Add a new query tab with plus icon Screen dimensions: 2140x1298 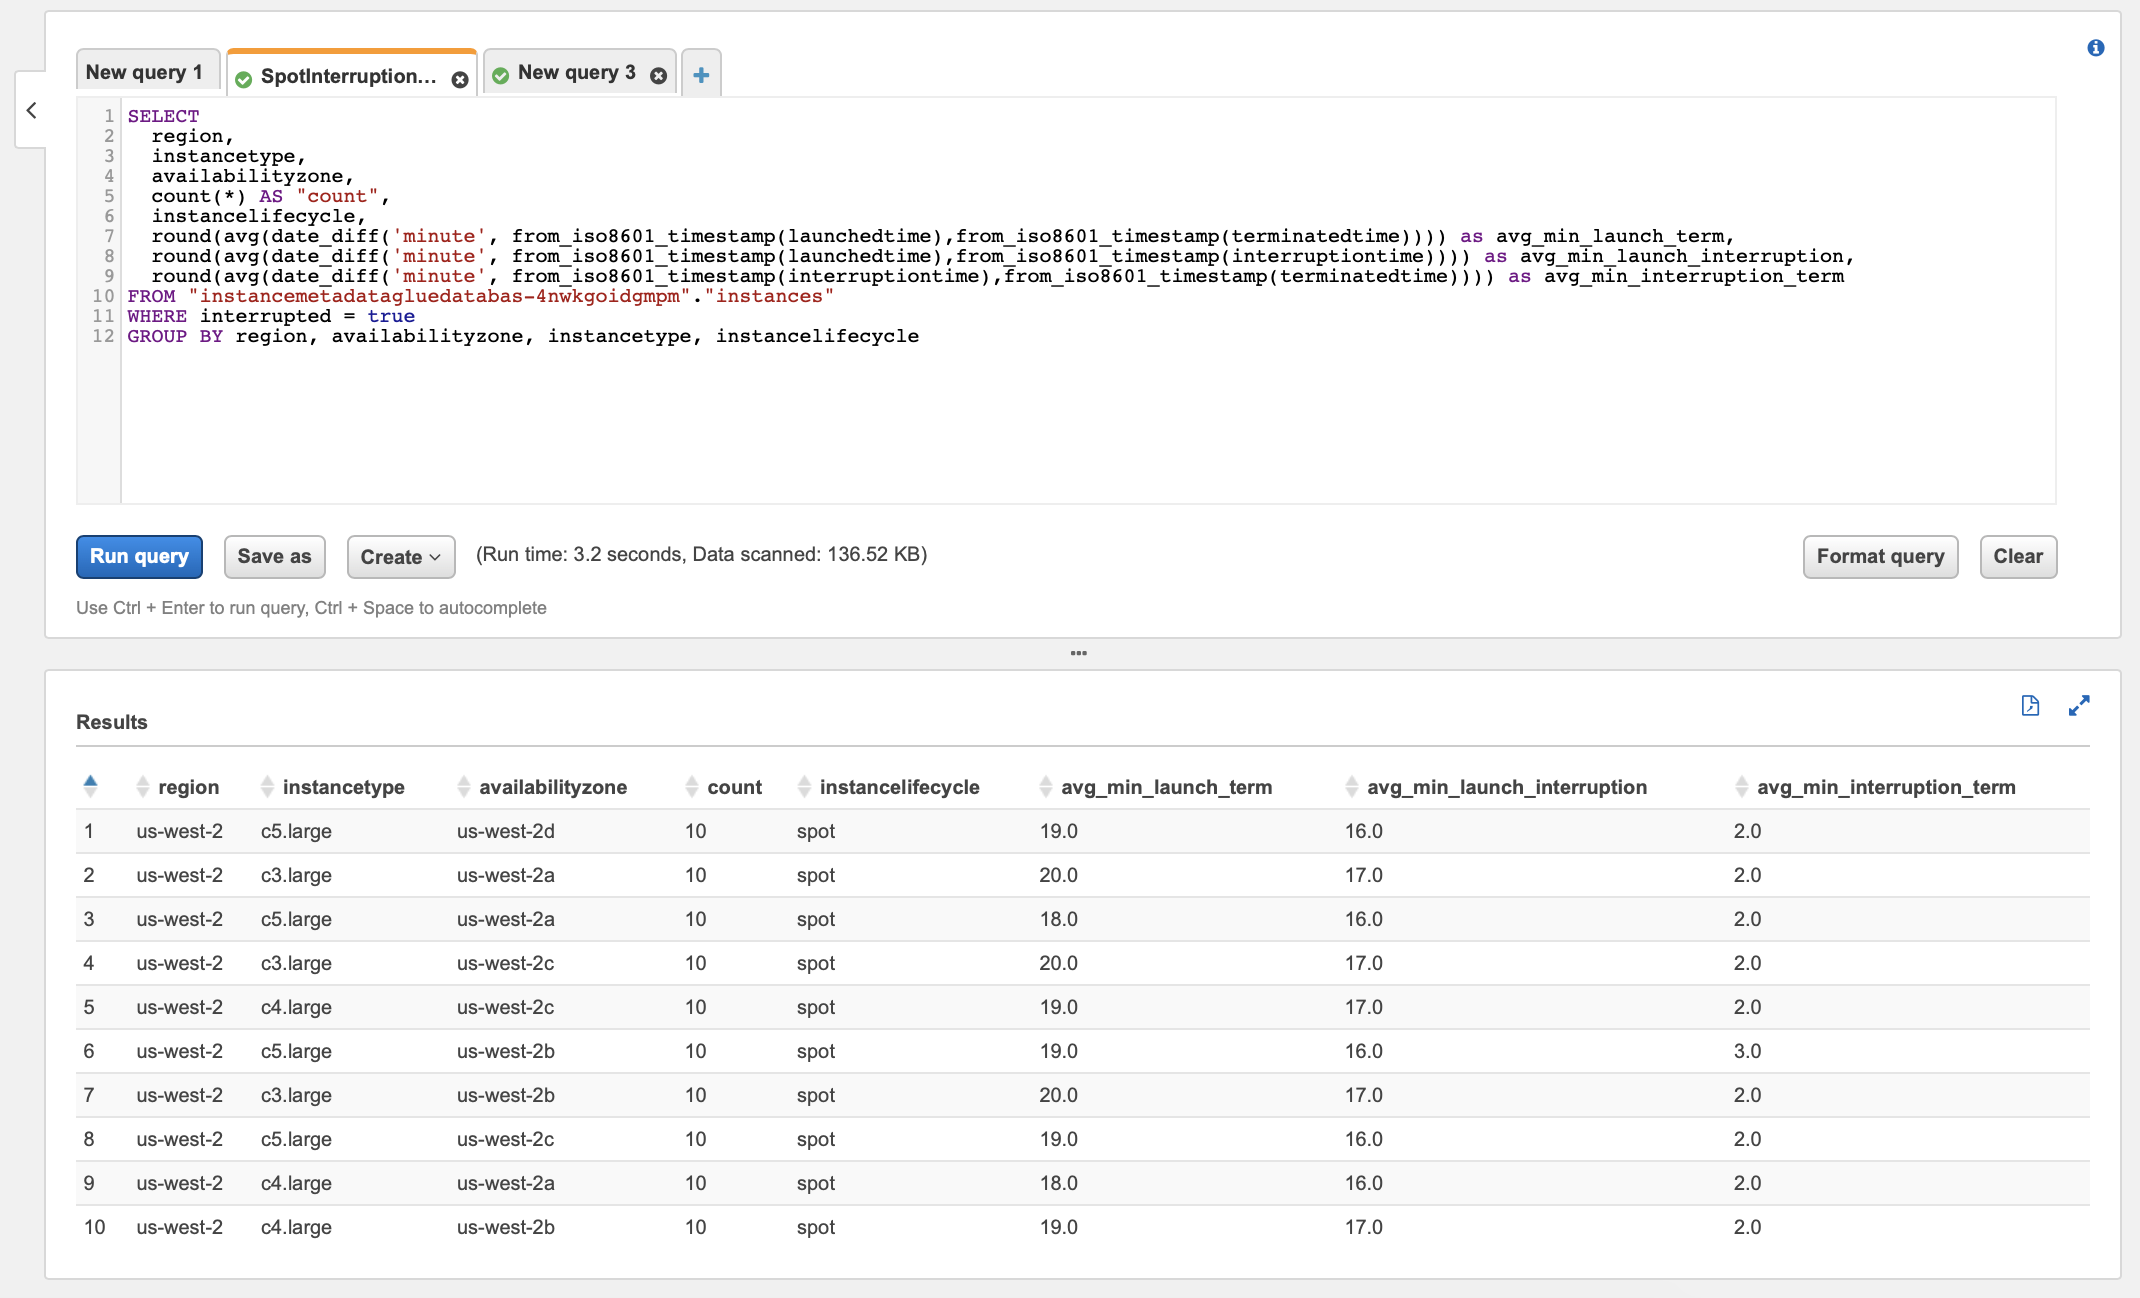(701, 75)
